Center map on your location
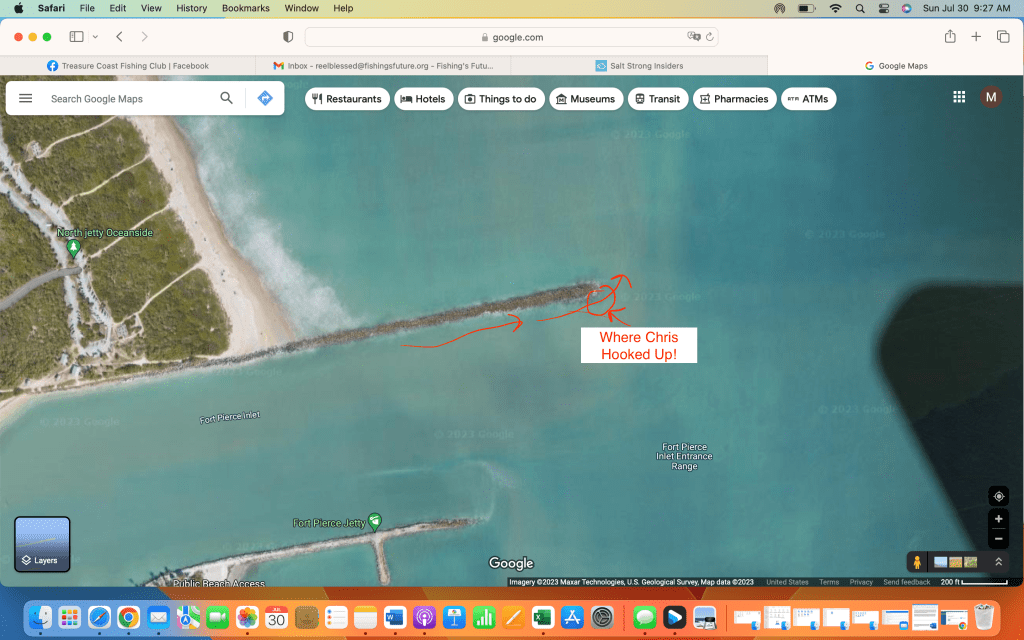 pyautogui.click(x=998, y=496)
